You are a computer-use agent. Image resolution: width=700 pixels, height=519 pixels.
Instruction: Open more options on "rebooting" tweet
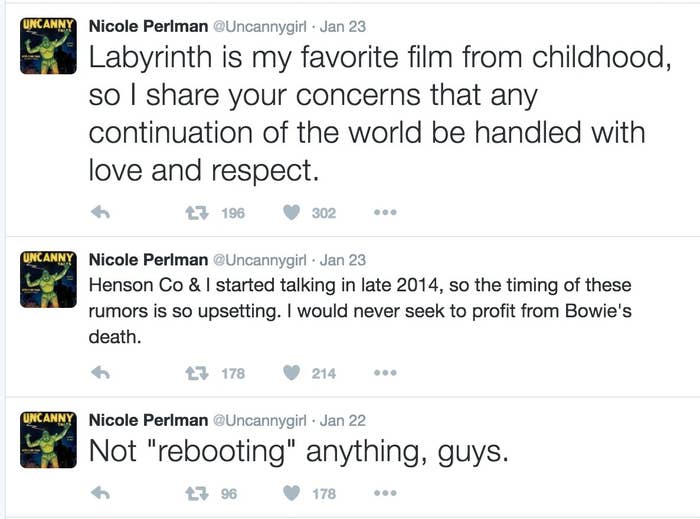(385, 493)
